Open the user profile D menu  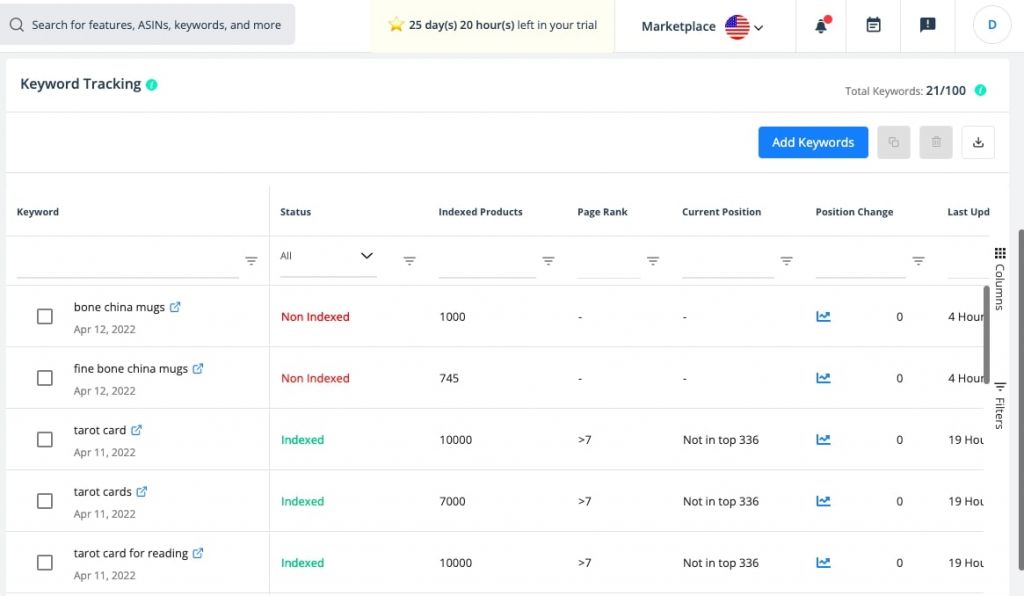click(x=991, y=25)
